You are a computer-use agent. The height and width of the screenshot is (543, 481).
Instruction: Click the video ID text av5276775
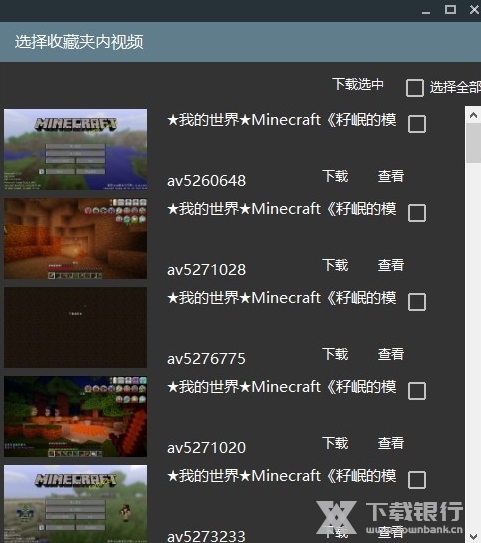click(206, 359)
